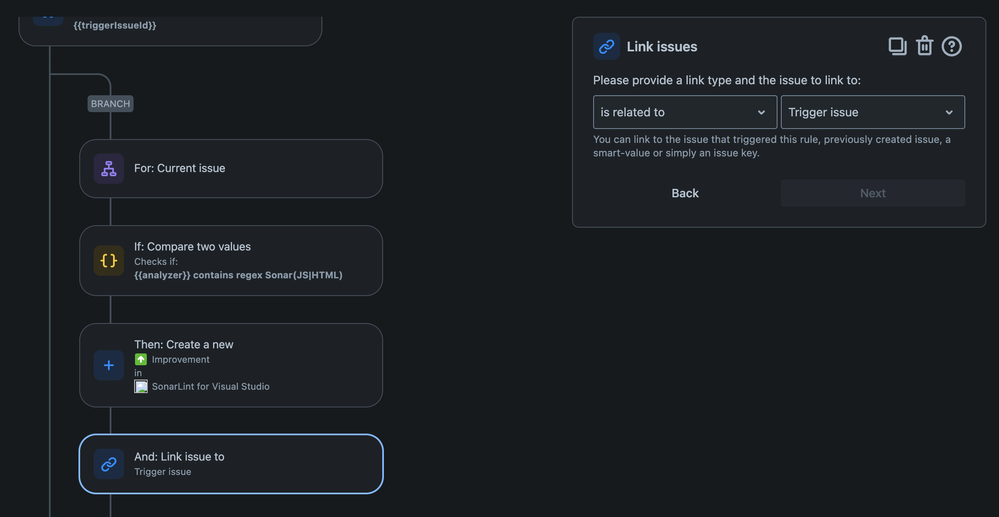Click the green Improvement issue type icon
Viewport: 999px width, 517px height.
click(141, 360)
